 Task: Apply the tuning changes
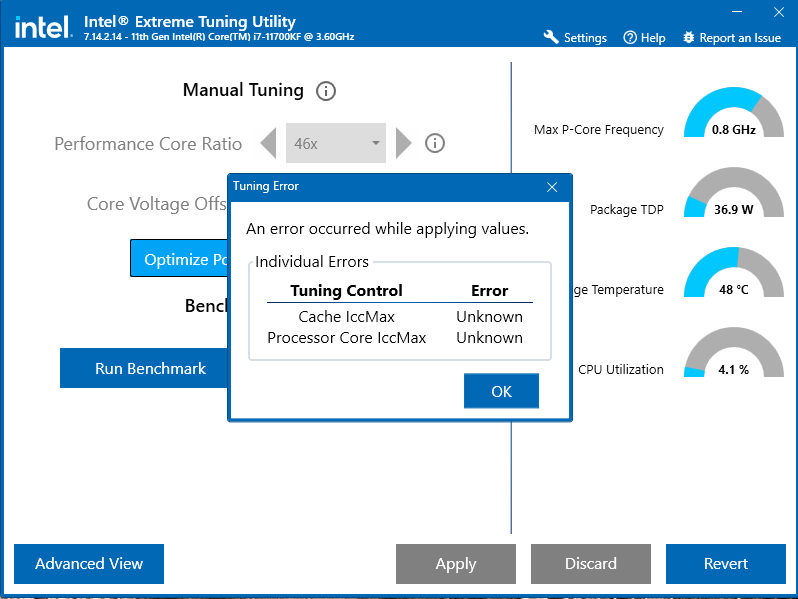[455, 563]
